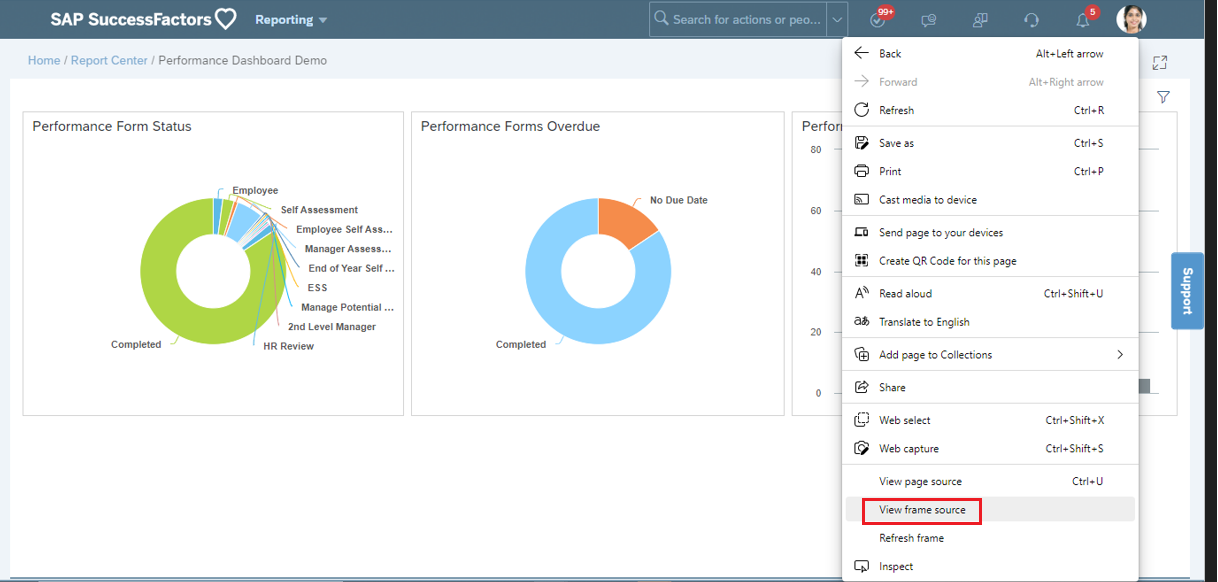Select Save as in the context menu
The width and height of the screenshot is (1218, 582).
pos(991,143)
